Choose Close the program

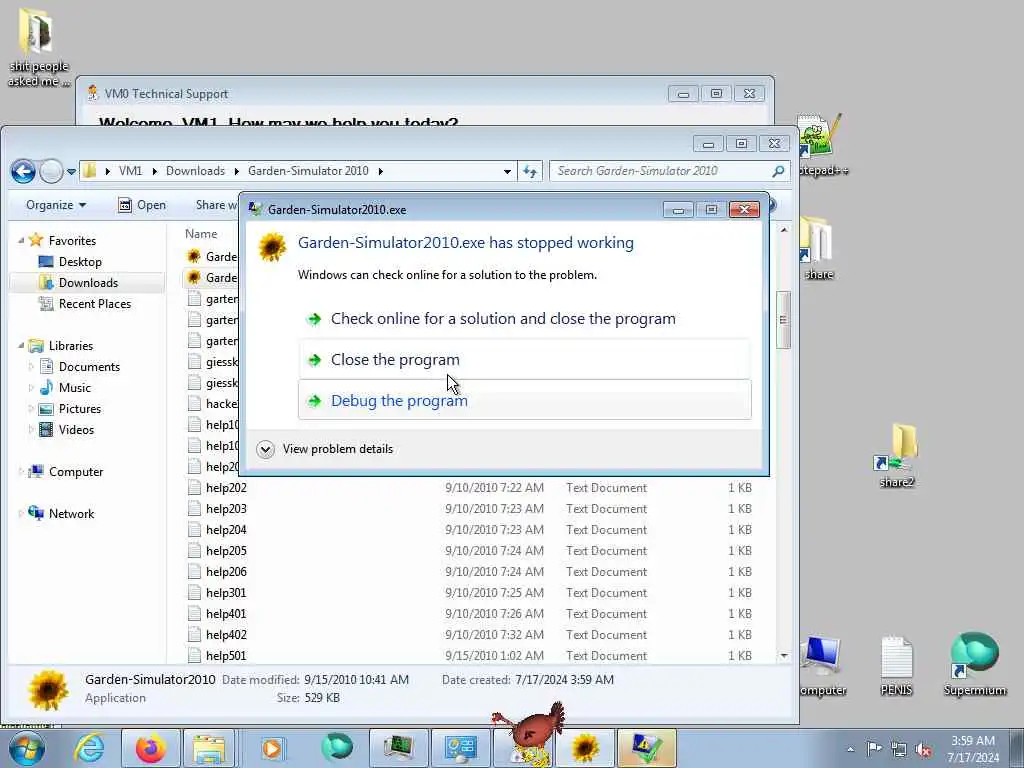point(524,360)
